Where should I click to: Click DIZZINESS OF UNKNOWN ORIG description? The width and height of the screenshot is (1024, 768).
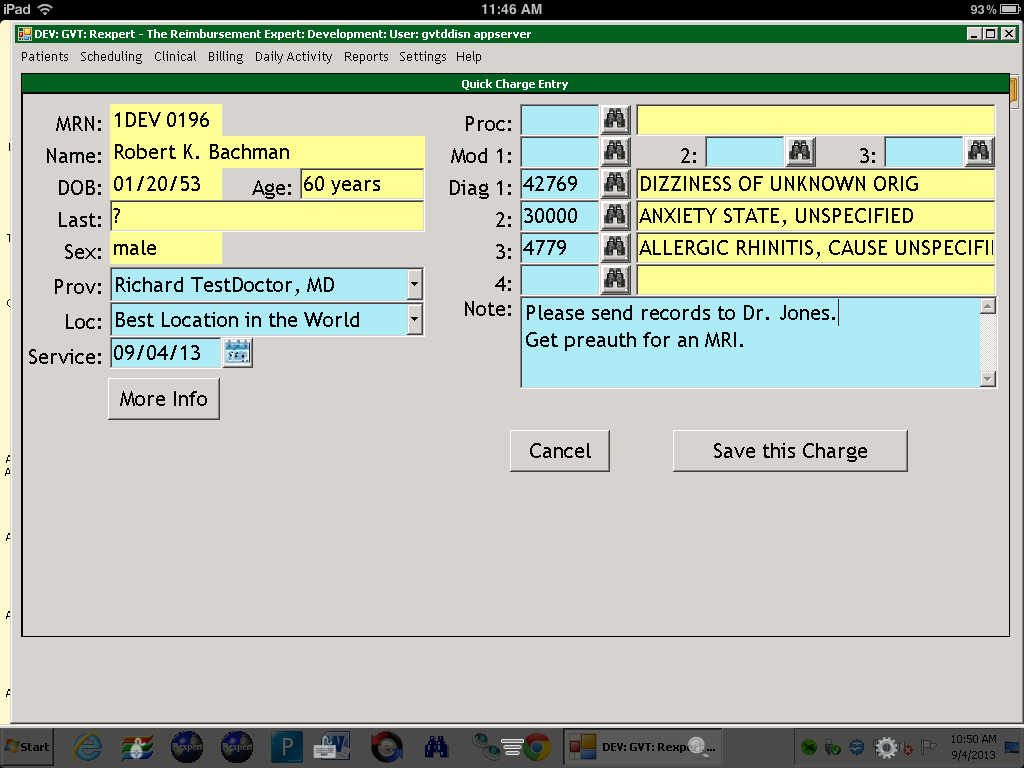[816, 184]
